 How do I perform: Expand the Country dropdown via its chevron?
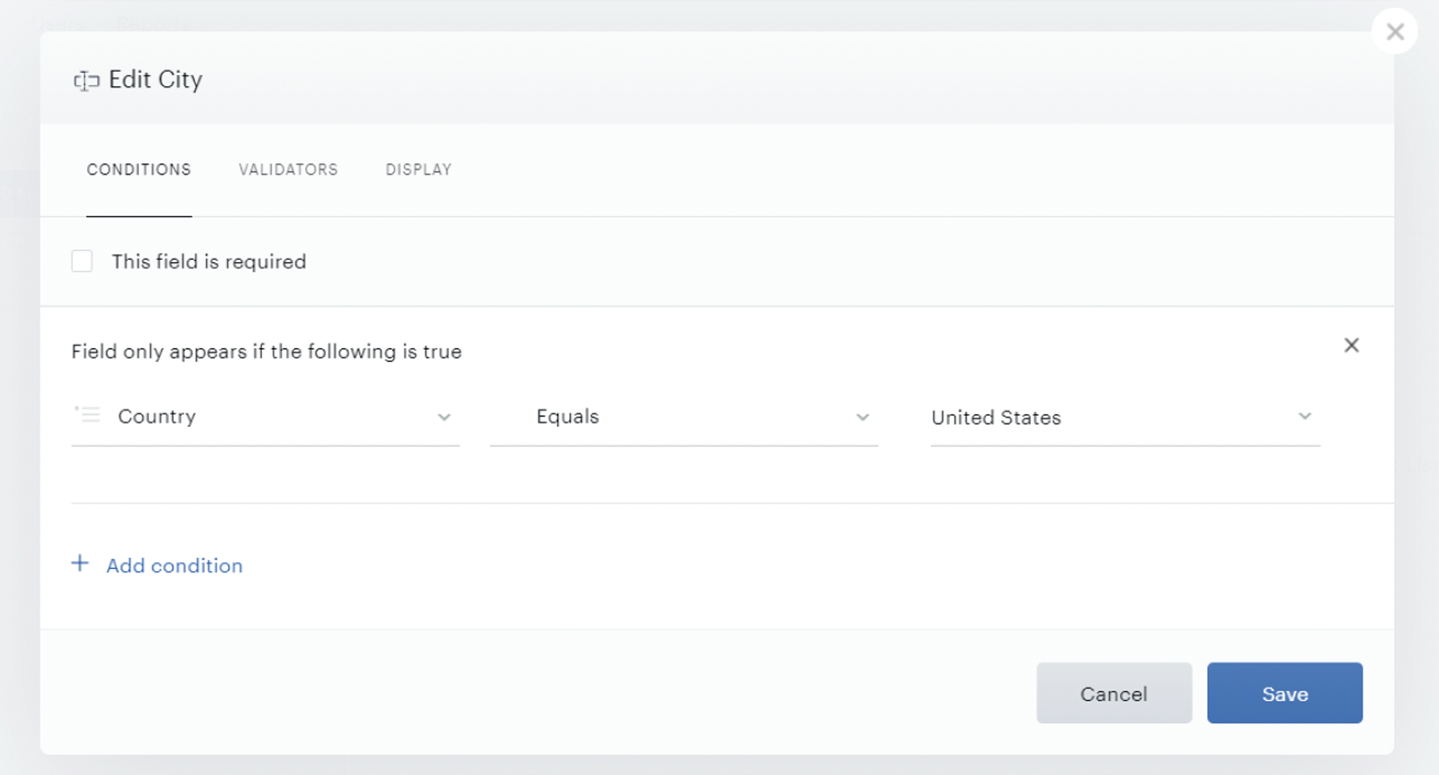coord(444,417)
